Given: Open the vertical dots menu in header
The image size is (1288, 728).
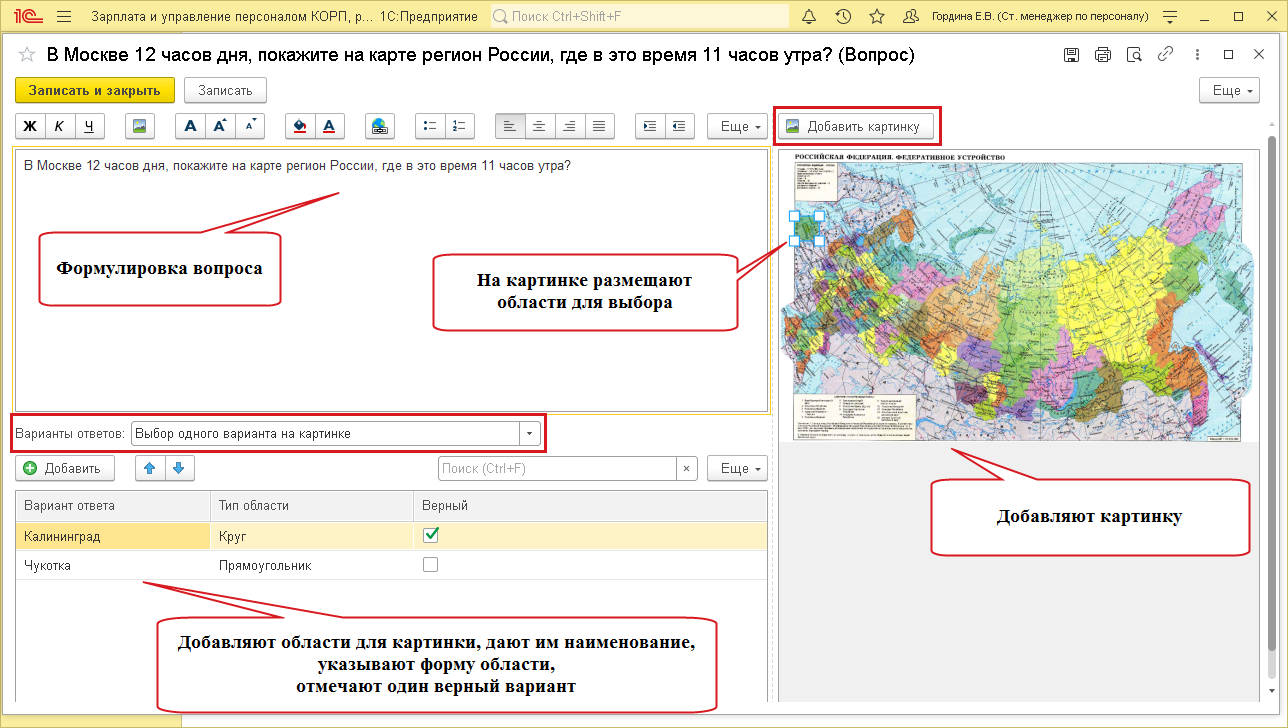Looking at the screenshot, I should 1197,55.
